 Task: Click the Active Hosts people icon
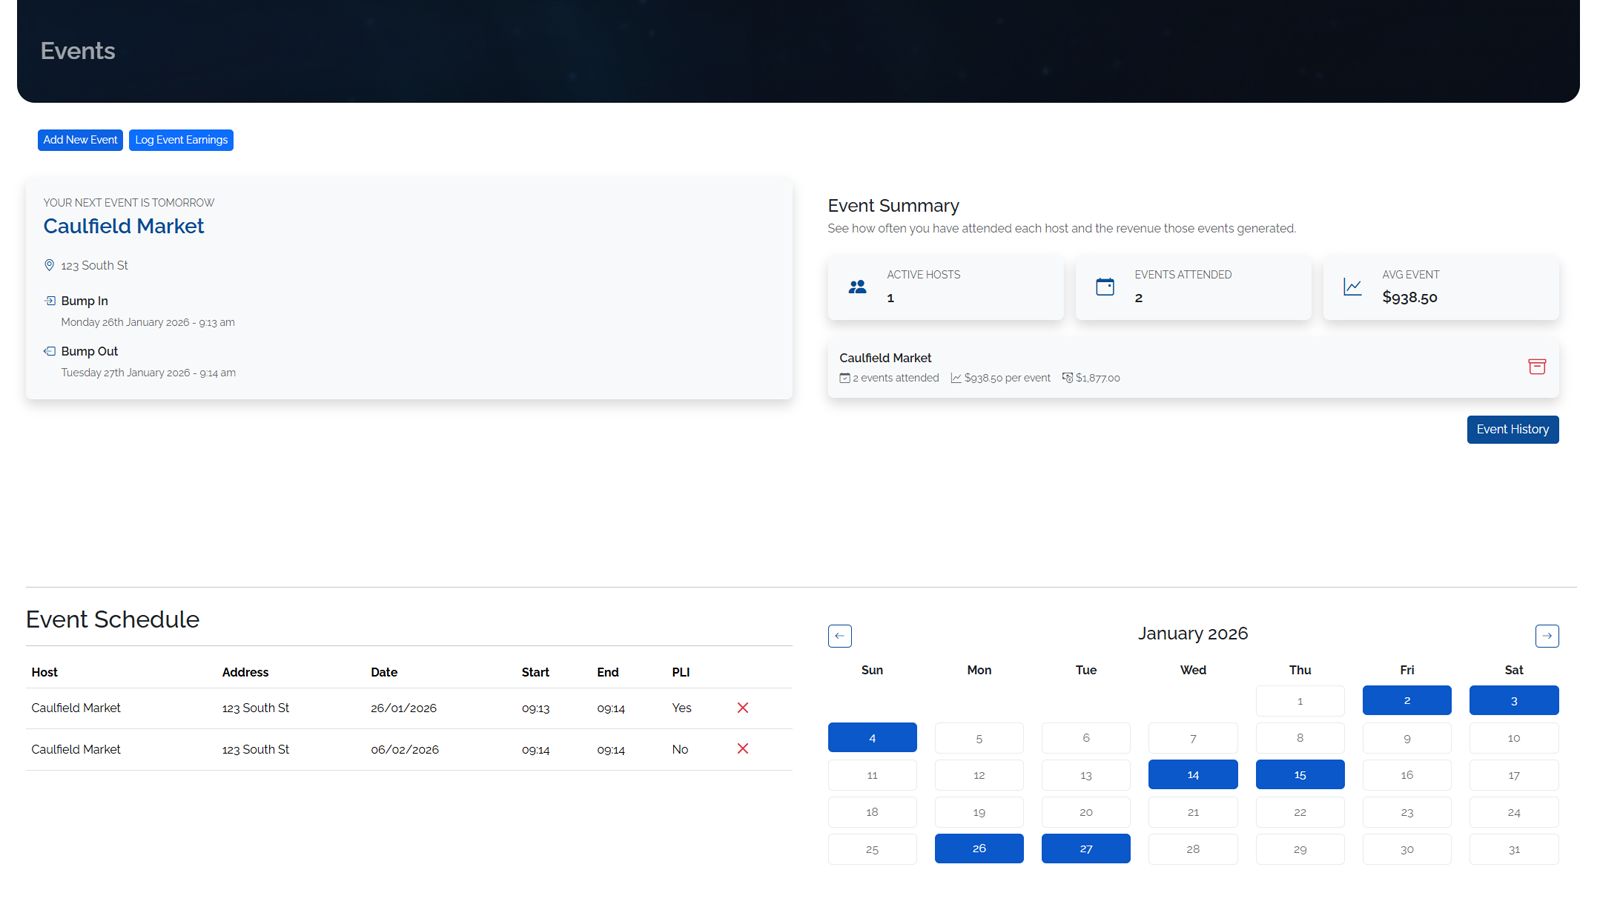(x=857, y=287)
